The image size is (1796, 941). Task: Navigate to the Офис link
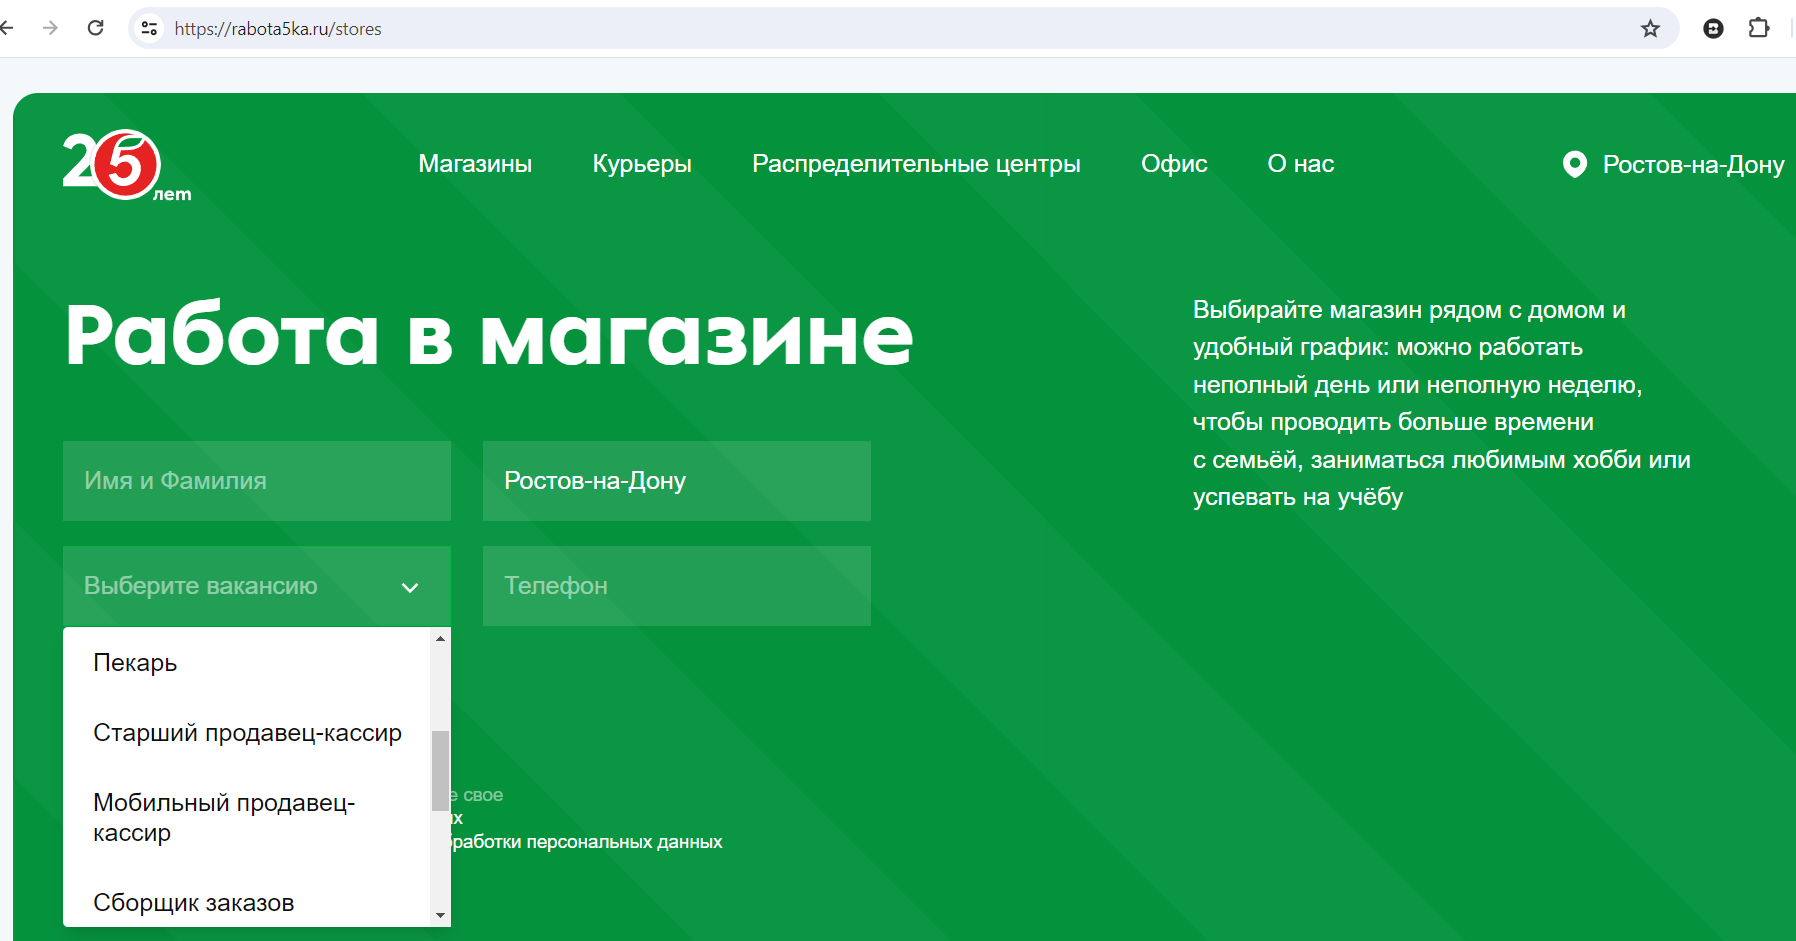click(1174, 164)
